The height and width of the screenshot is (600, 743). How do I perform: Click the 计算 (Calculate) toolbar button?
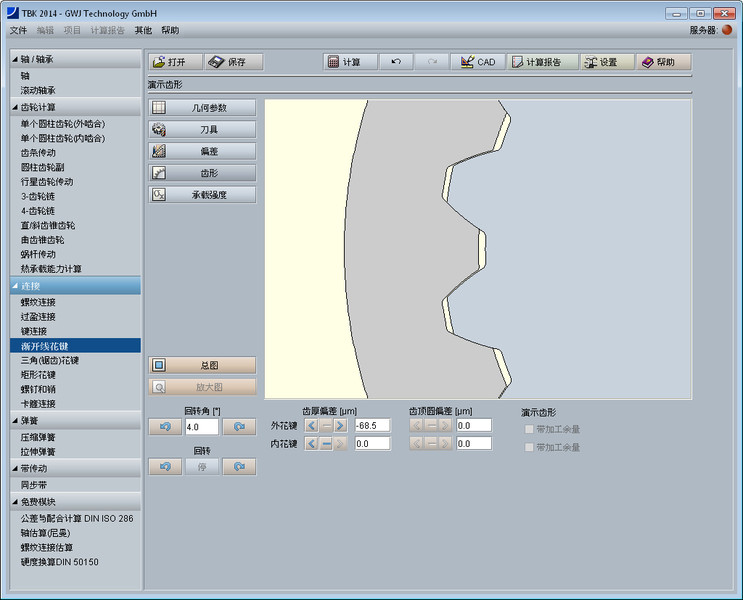pyautogui.click(x=350, y=62)
